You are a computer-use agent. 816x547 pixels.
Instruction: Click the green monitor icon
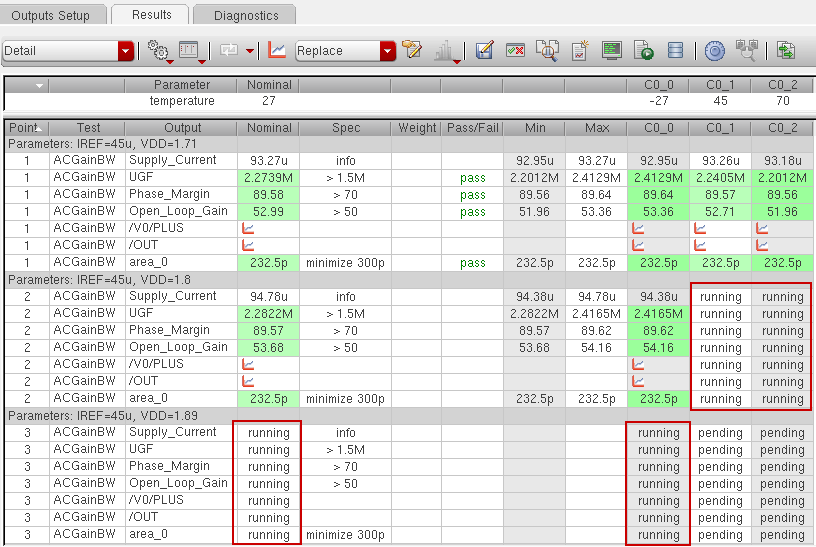[x=612, y=50]
